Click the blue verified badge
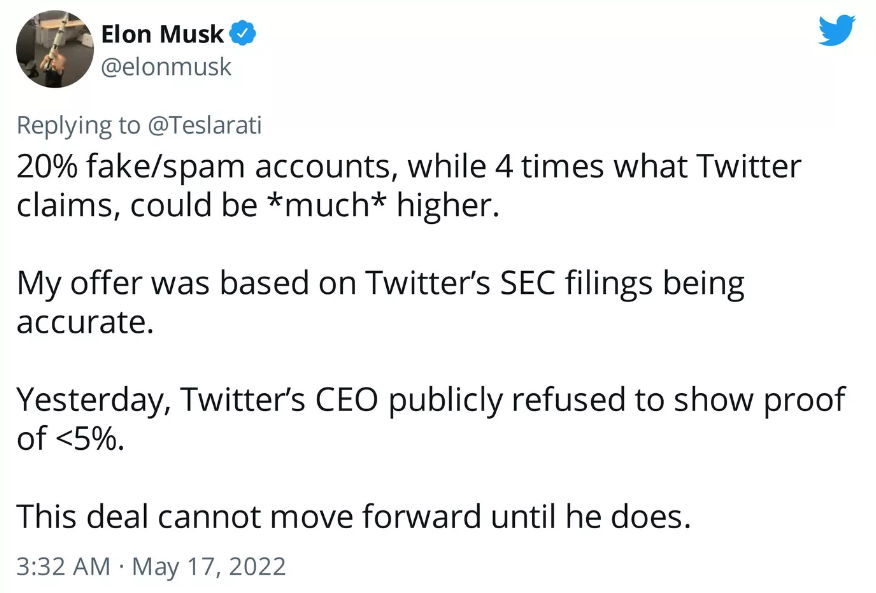This screenshot has height=593, width=876. (x=243, y=35)
